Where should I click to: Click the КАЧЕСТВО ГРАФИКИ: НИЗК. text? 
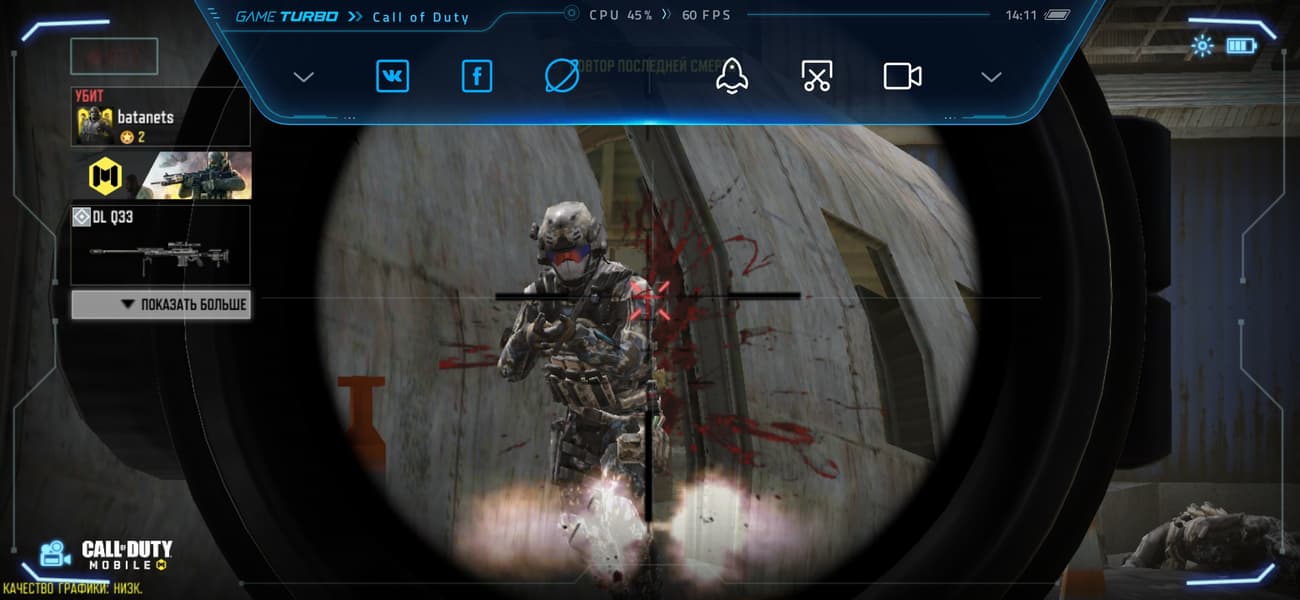[x=73, y=588]
